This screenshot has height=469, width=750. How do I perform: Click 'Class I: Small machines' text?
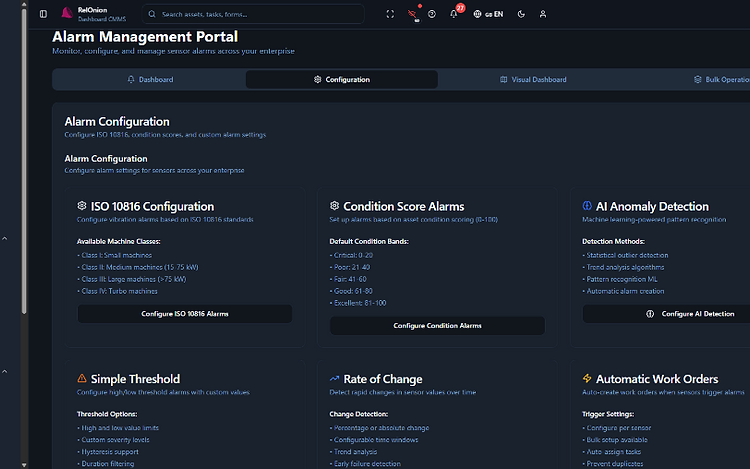pyautogui.click(x=116, y=255)
